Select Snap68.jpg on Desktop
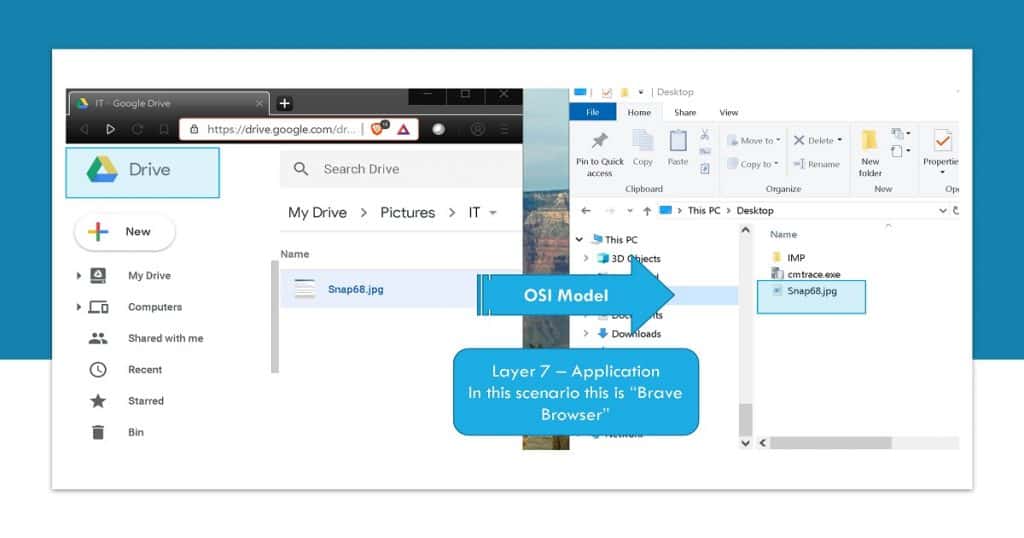 click(x=811, y=291)
